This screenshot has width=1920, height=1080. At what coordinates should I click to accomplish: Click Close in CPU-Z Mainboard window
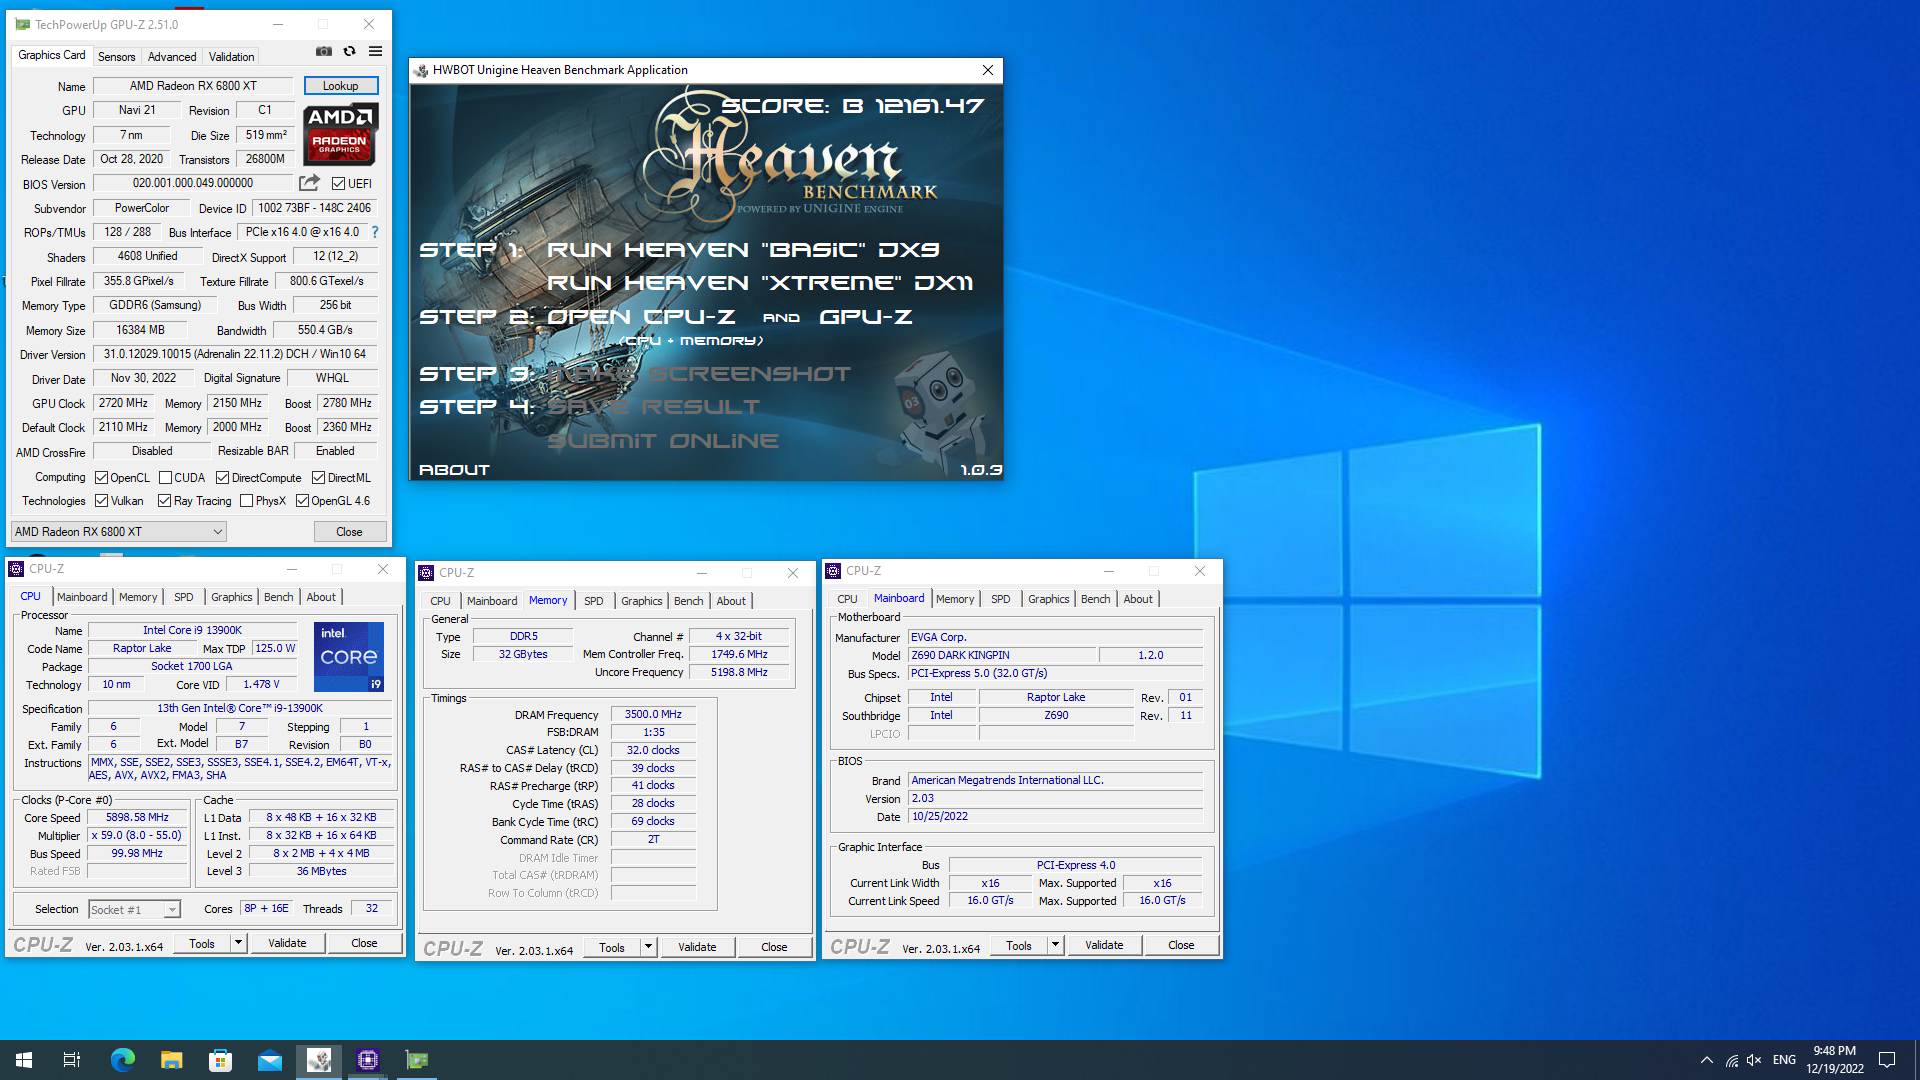click(x=1181, y=945)
